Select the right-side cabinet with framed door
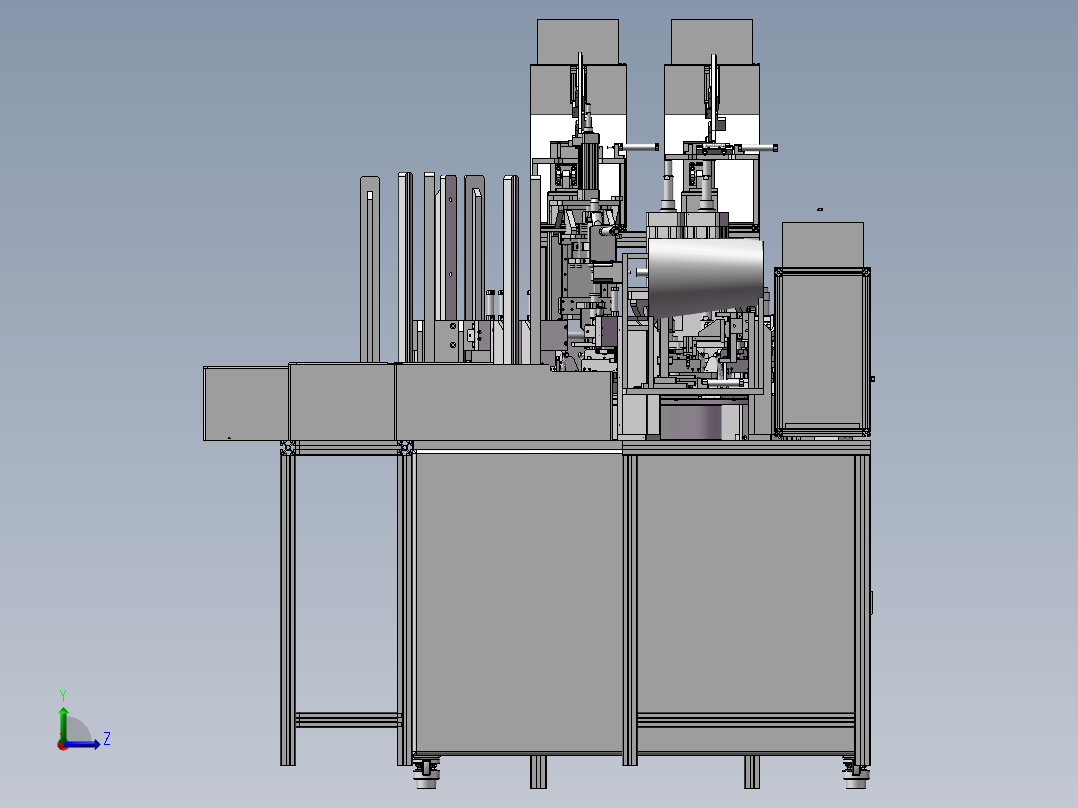1078x808 pixels. 822,348
